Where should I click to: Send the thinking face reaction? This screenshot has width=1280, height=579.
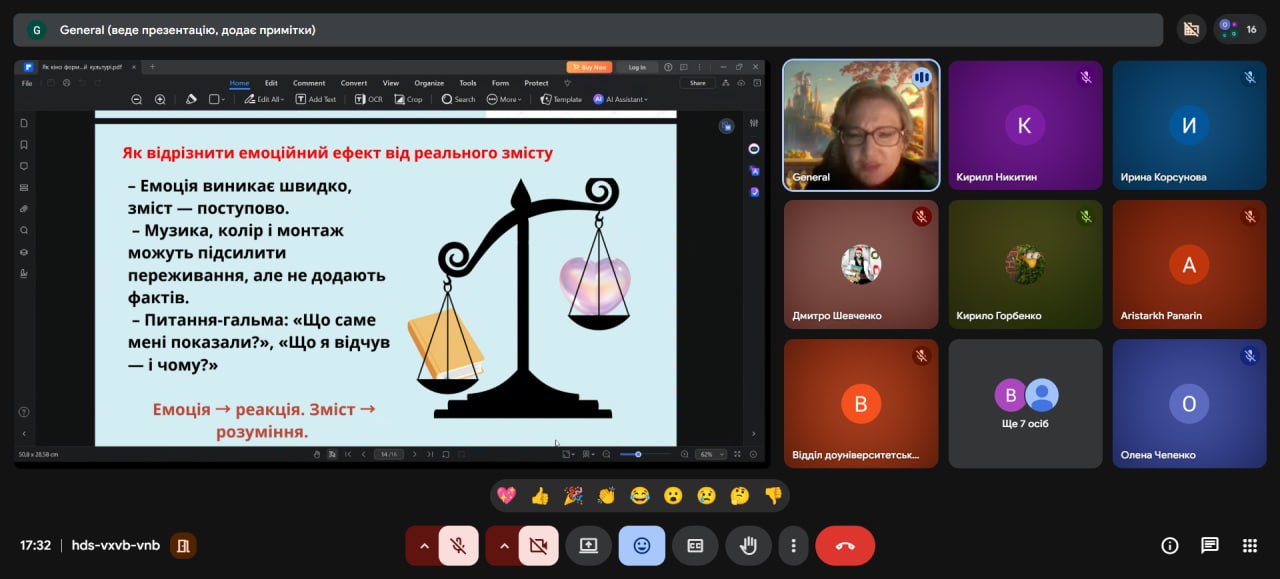(x=739, y=495)
